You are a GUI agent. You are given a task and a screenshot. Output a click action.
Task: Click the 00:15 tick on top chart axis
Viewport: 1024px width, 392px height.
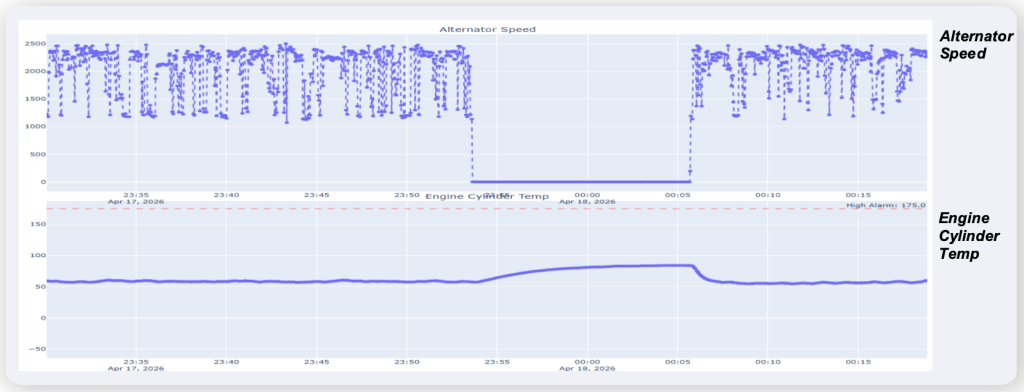pos(858,195)
